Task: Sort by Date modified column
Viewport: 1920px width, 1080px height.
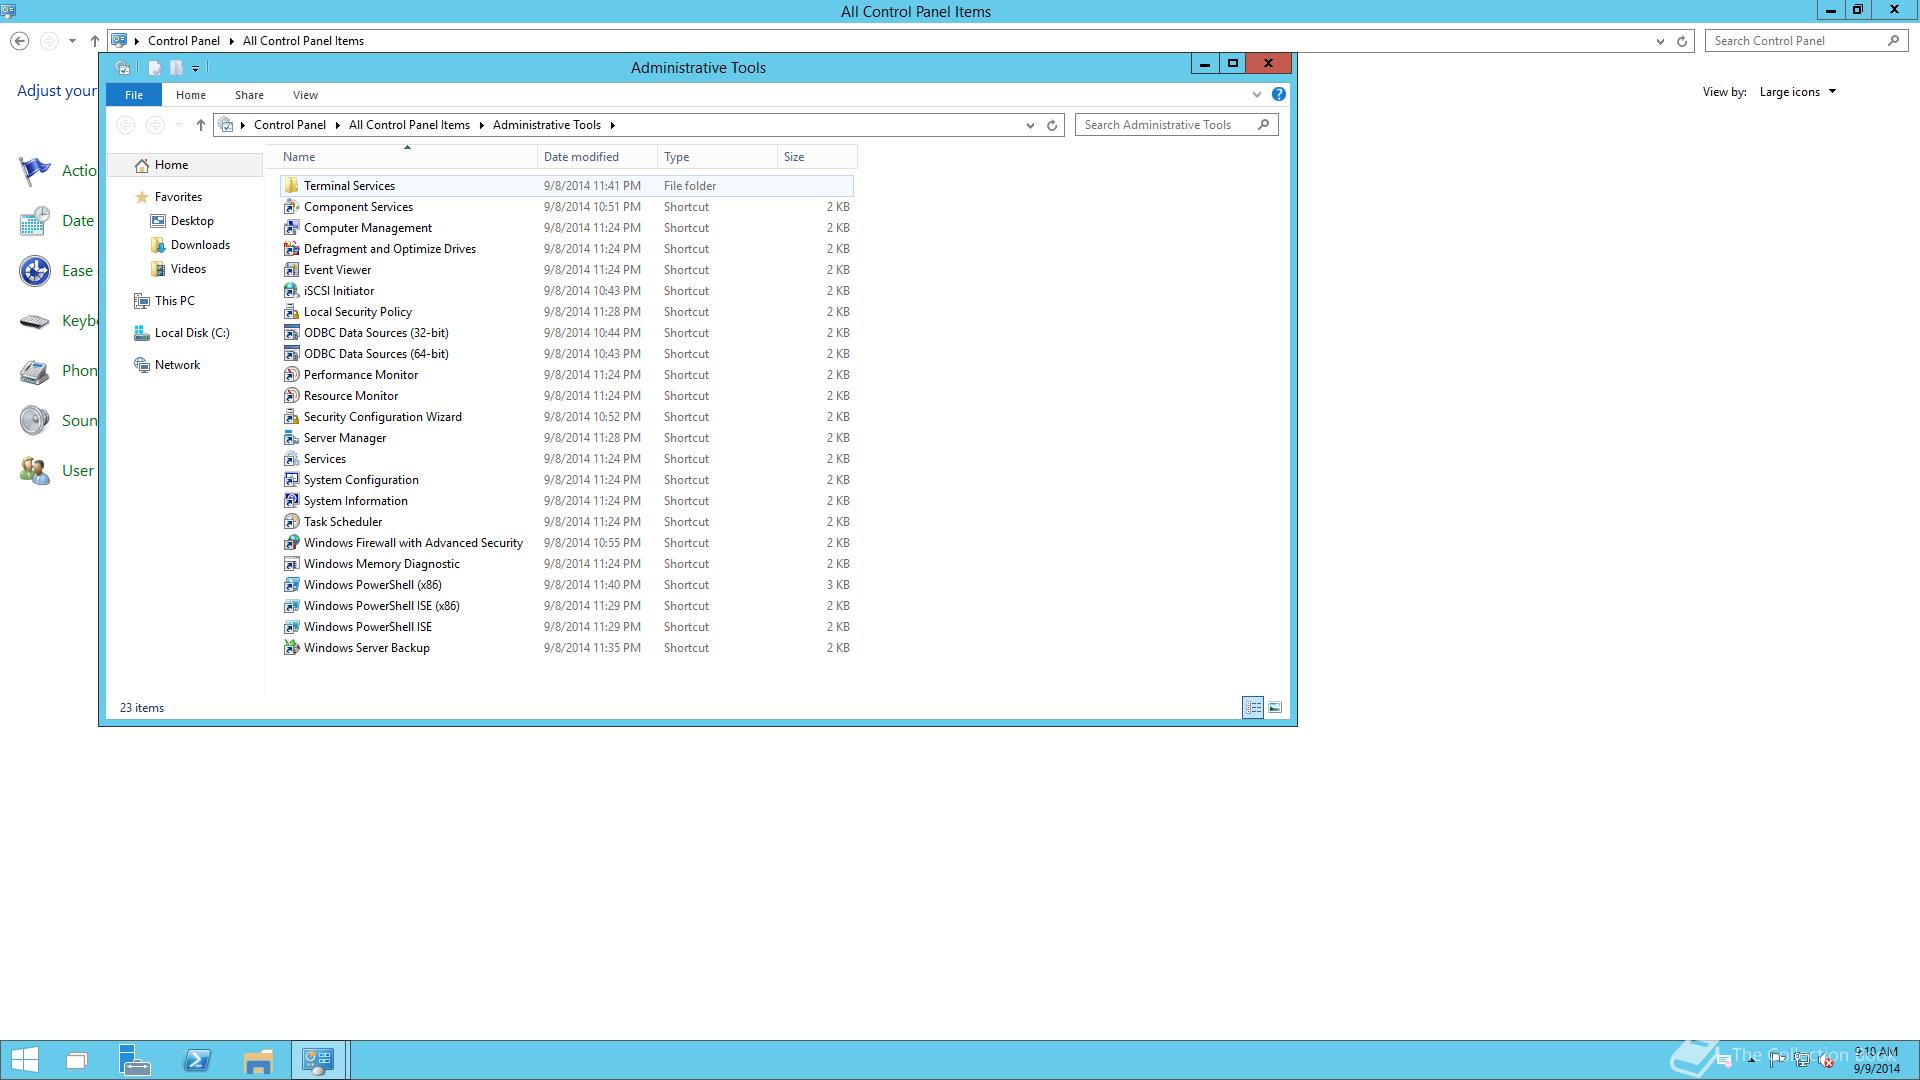Action: [x=597, y=157]
